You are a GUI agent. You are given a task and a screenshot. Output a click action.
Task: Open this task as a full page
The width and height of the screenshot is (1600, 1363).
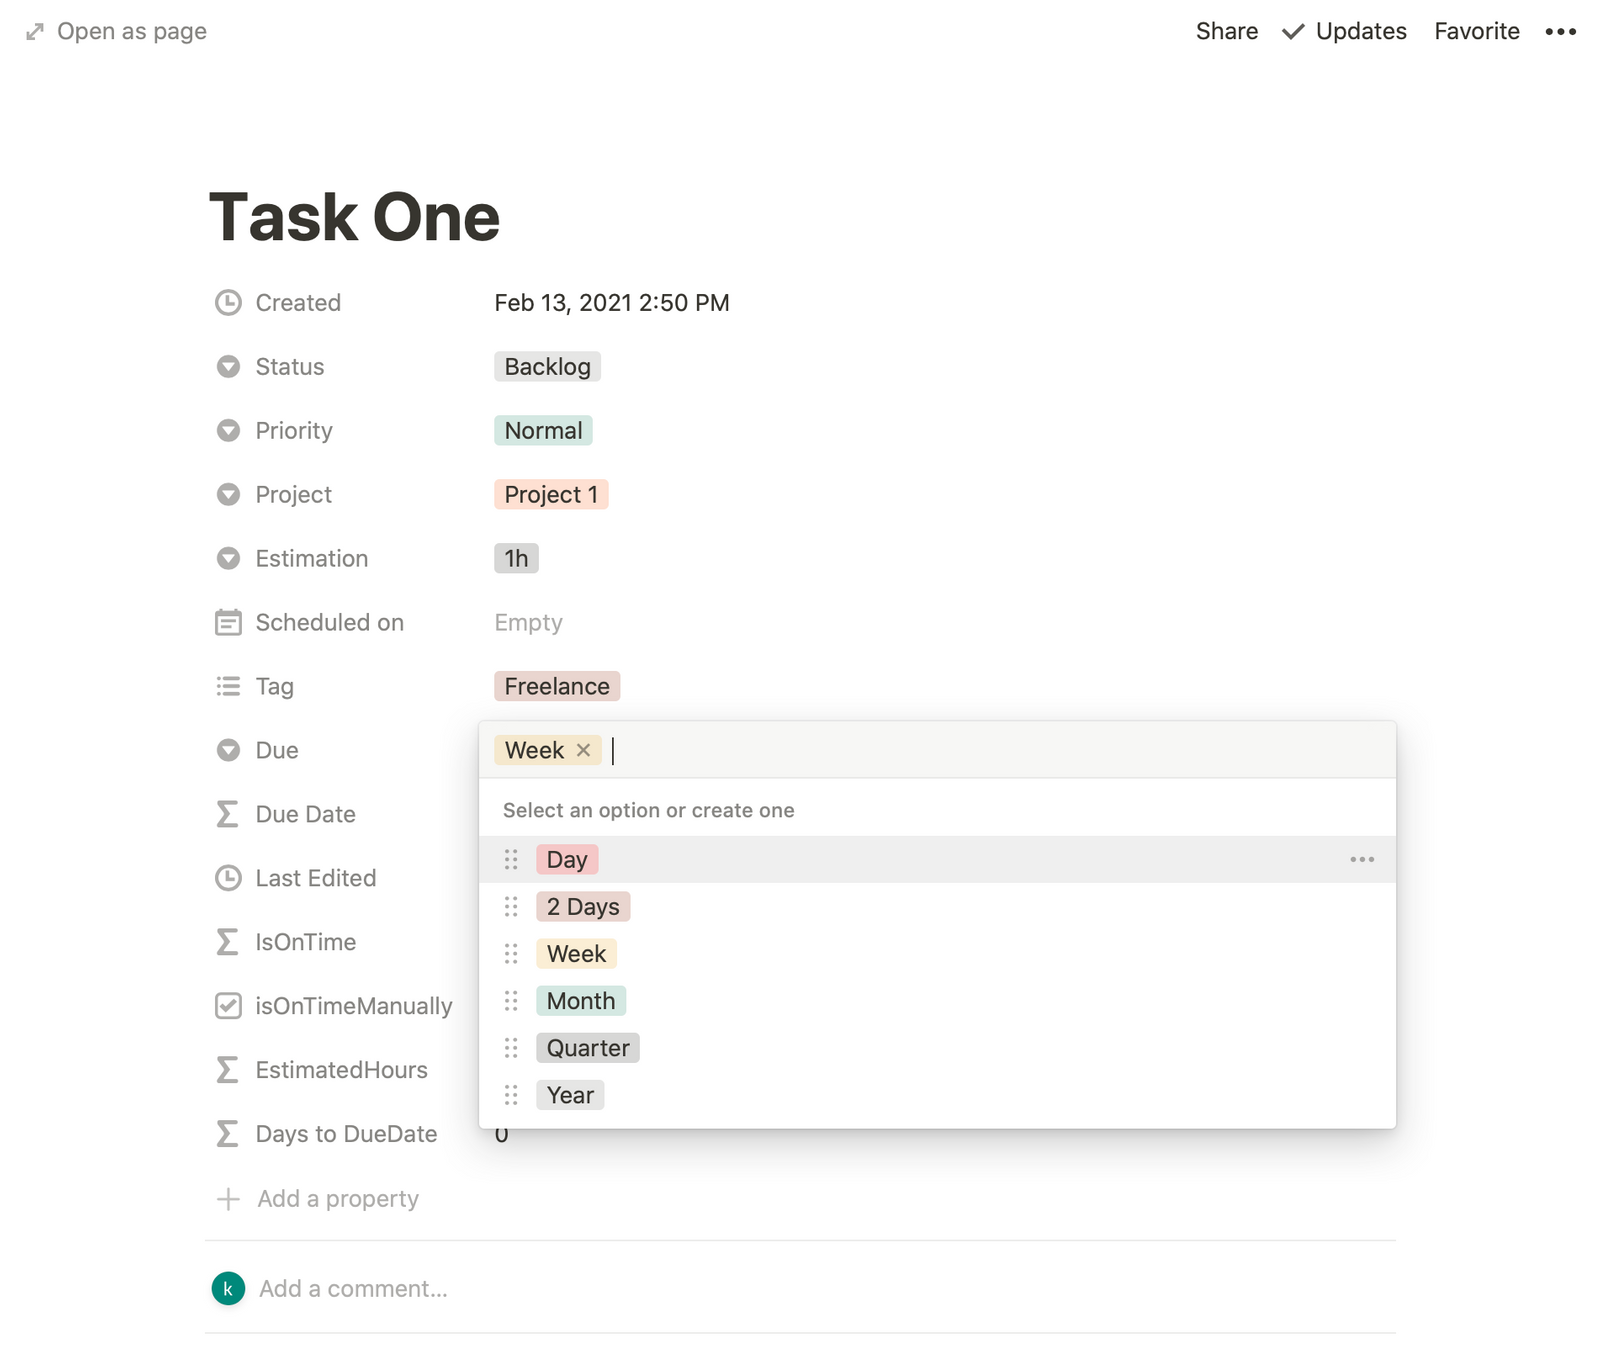point(116,31)
